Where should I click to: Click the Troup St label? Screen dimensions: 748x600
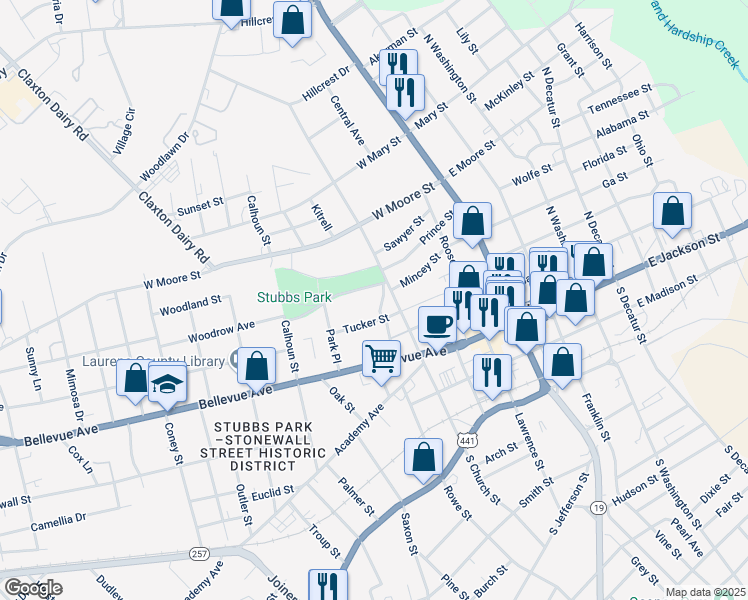click(324, 541)
